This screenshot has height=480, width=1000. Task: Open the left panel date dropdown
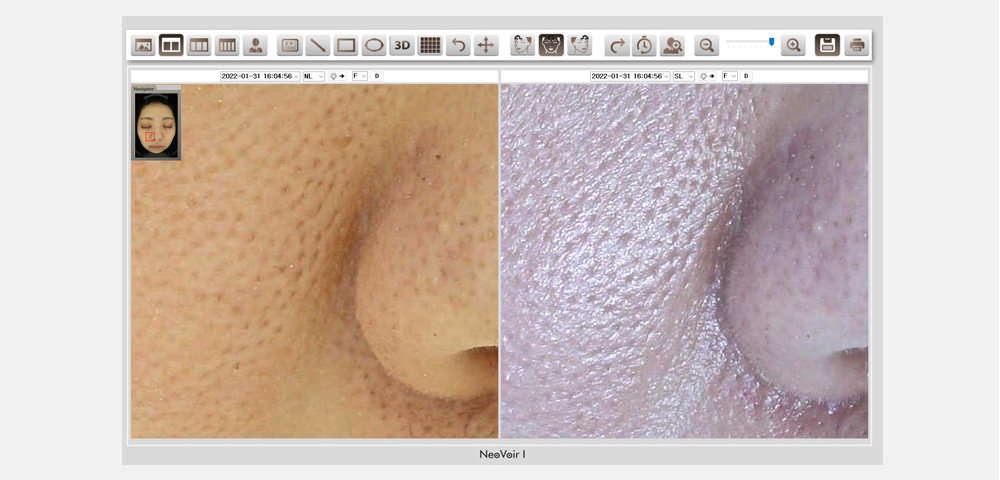tap(260, 76)
